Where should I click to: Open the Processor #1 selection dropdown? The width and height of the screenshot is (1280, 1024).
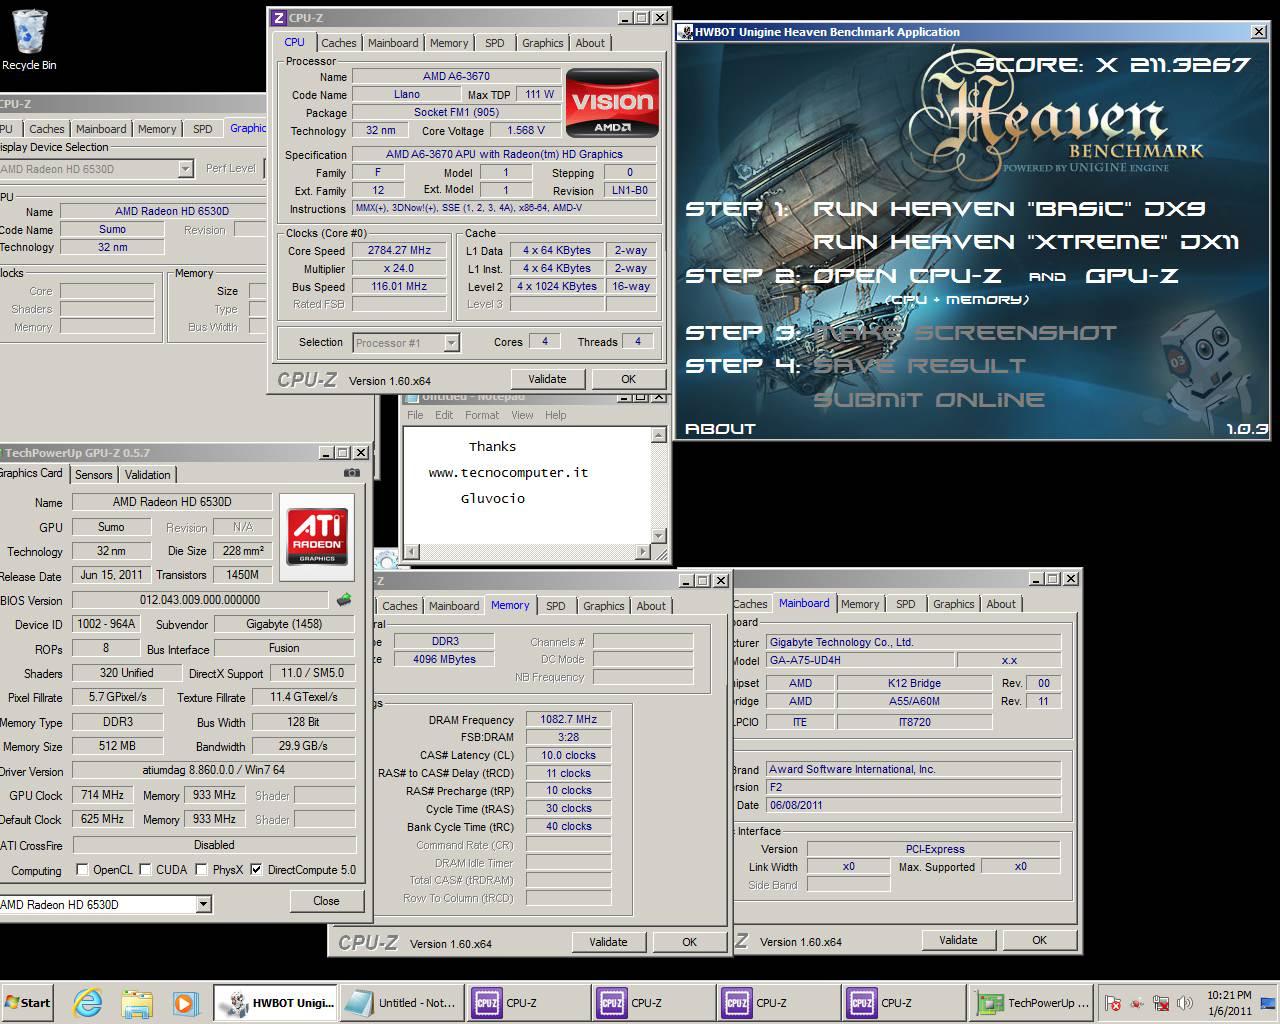click(x=451, y=343)
